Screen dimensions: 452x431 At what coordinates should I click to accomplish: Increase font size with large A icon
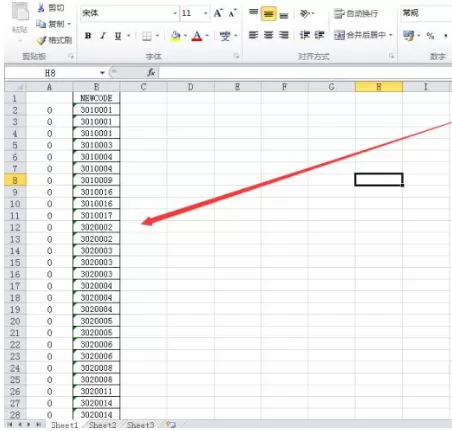(x=218, y=13)
